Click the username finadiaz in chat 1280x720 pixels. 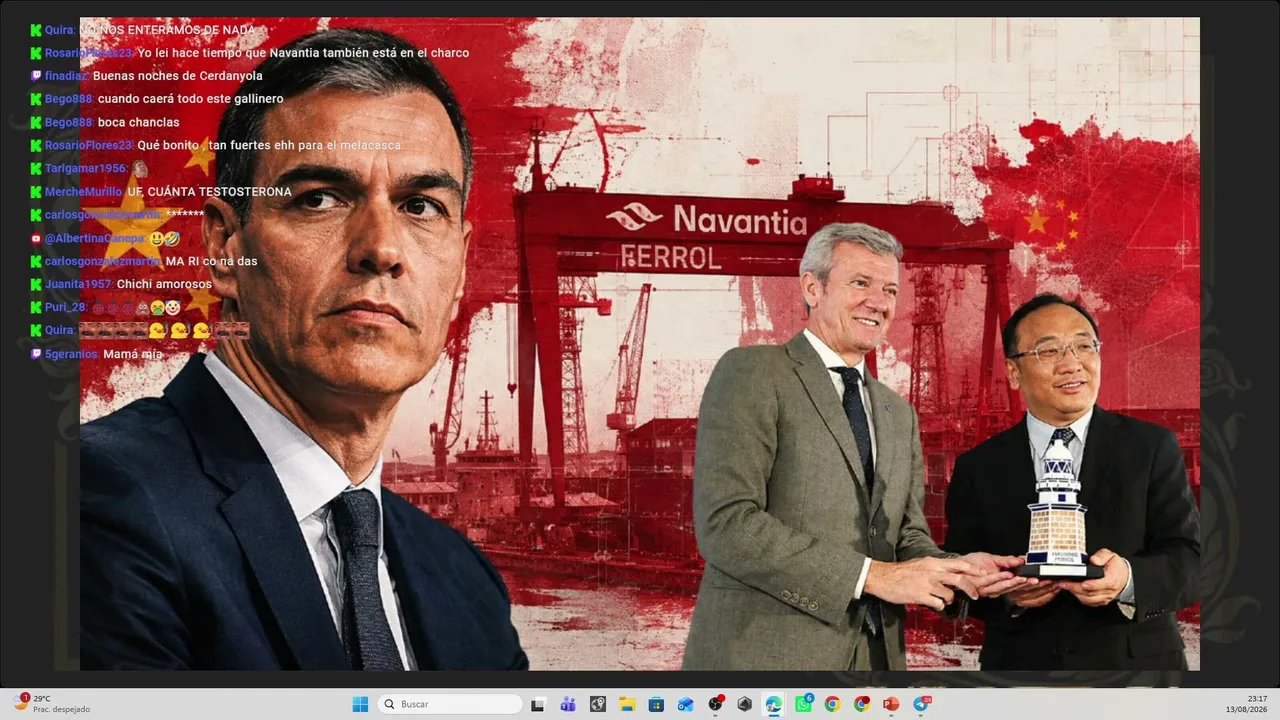pos(66,76)
